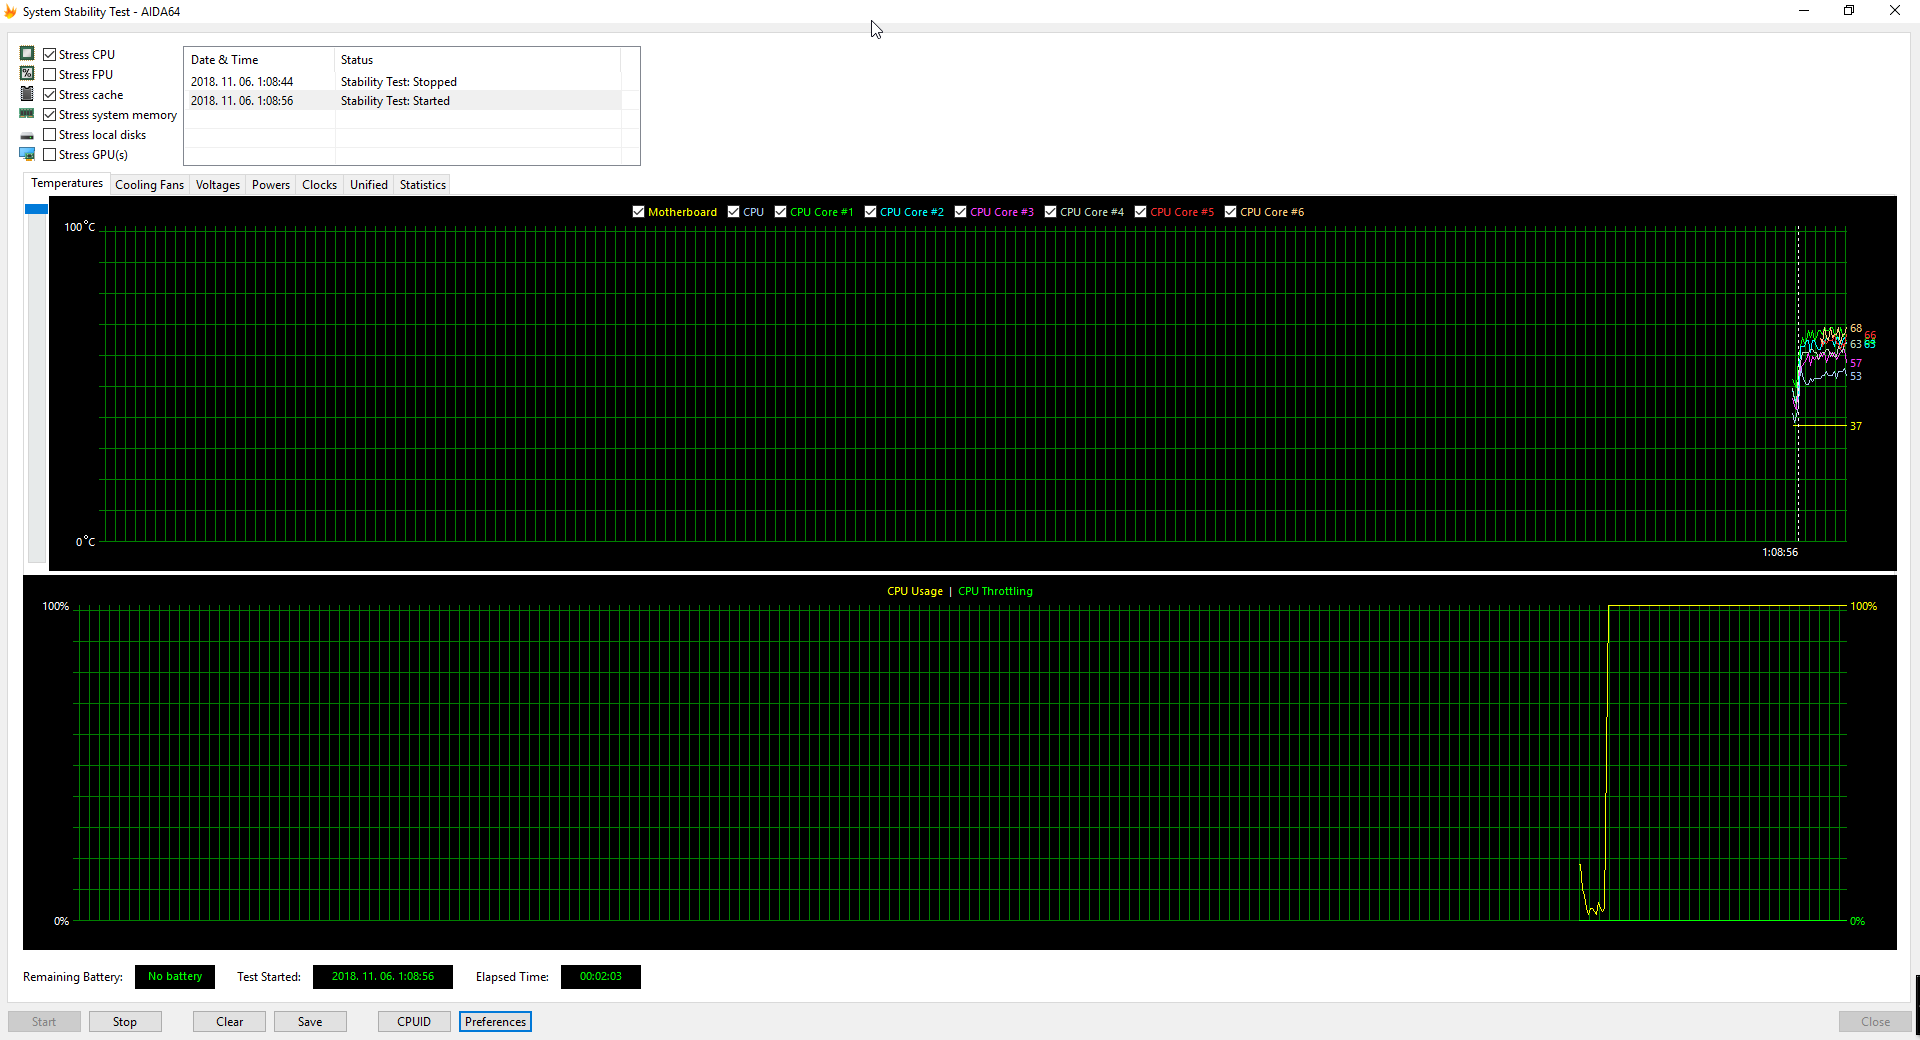Uncheck Stress system memory option
Viewport: 1920px width, 1040px height.
click(50, 115)
